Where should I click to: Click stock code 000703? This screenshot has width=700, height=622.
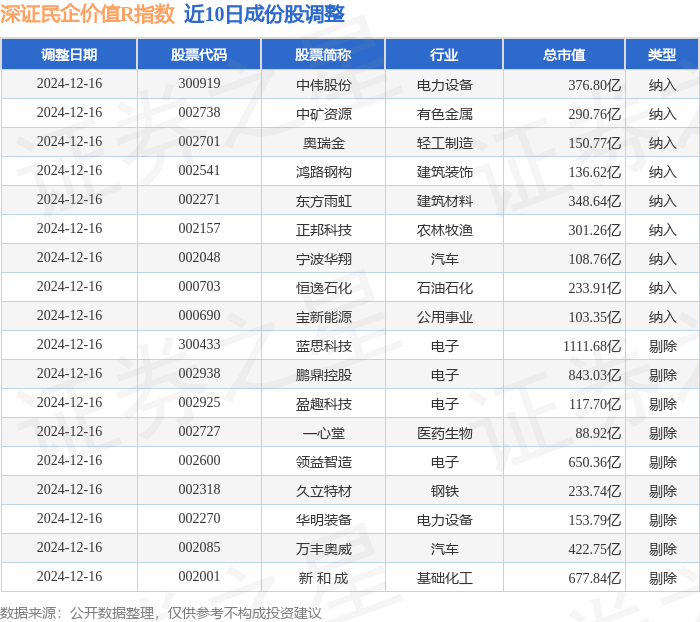[x=199, y=287]
